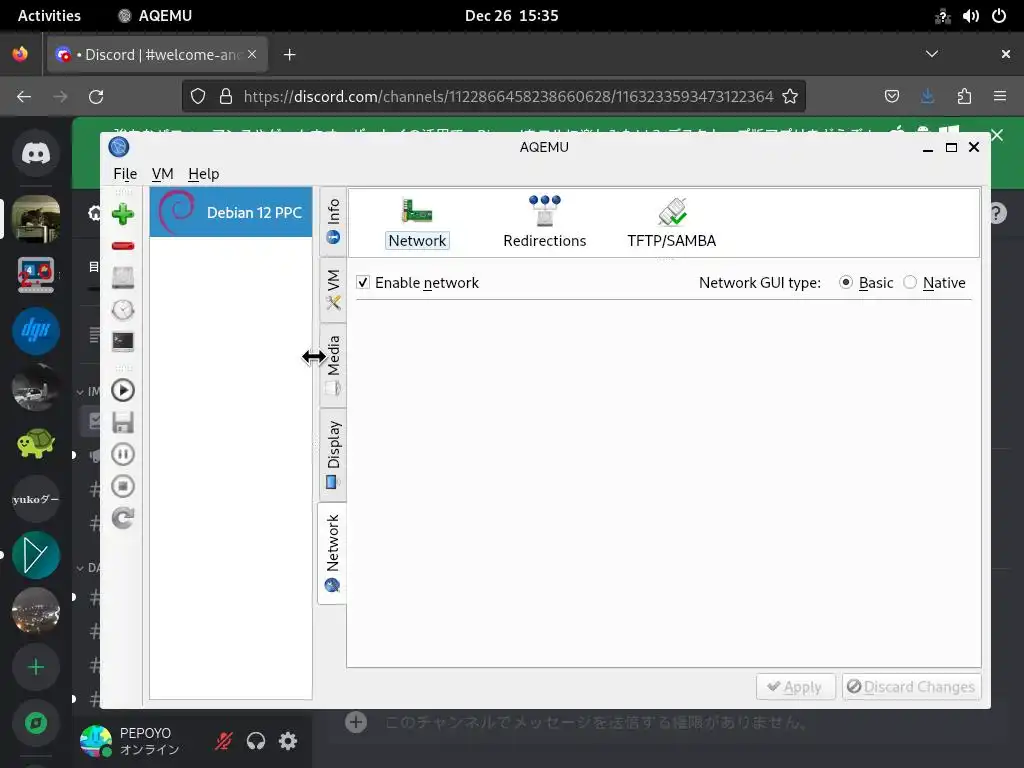Click the Apply button

click(795, 687)
